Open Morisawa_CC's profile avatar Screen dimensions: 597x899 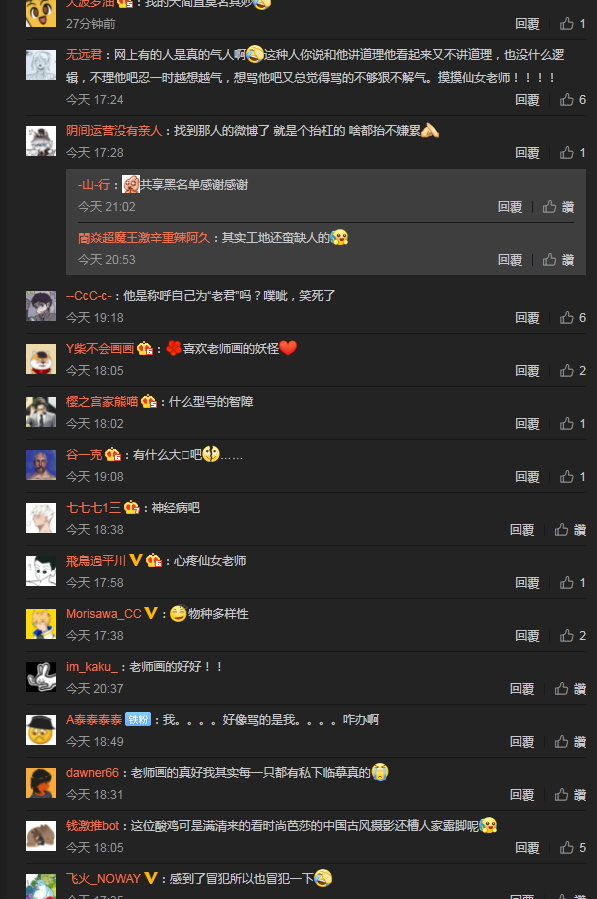pyautogui.click(x=41, y=624)
